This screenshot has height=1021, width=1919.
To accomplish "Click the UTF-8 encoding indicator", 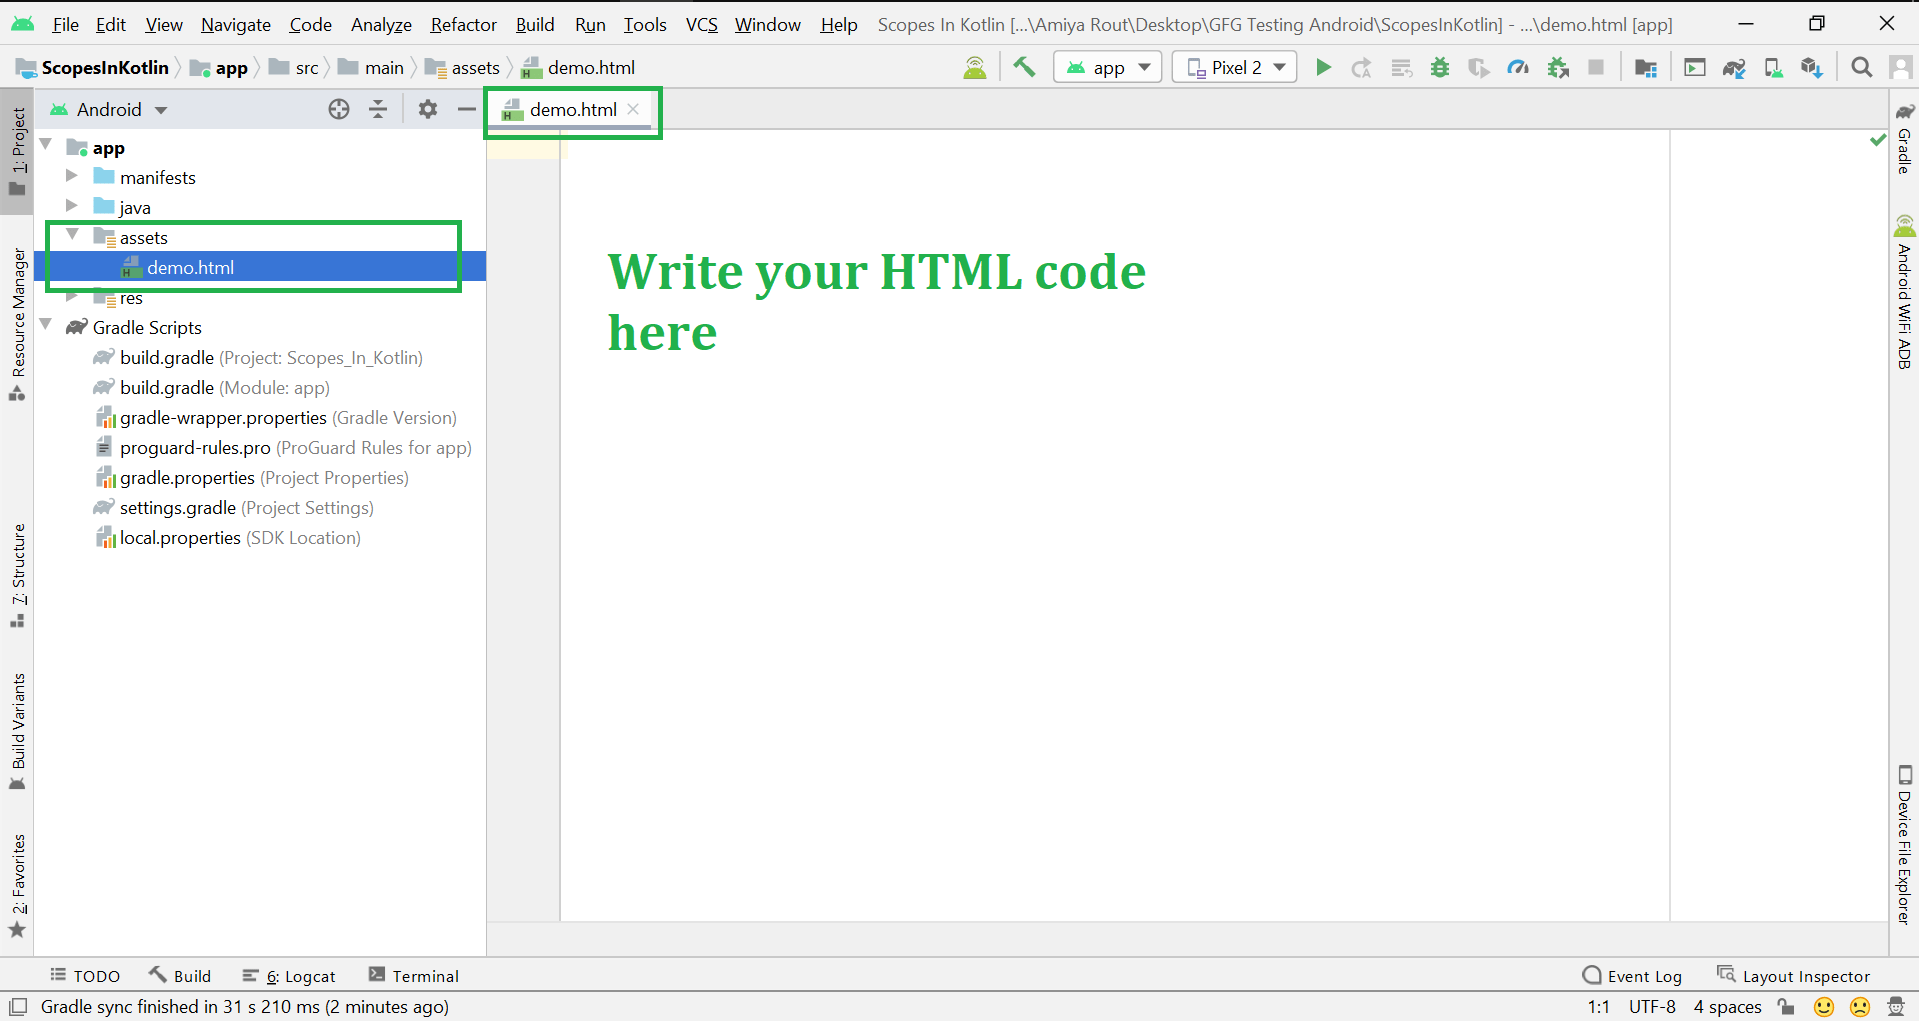I will [1652, 1006].
